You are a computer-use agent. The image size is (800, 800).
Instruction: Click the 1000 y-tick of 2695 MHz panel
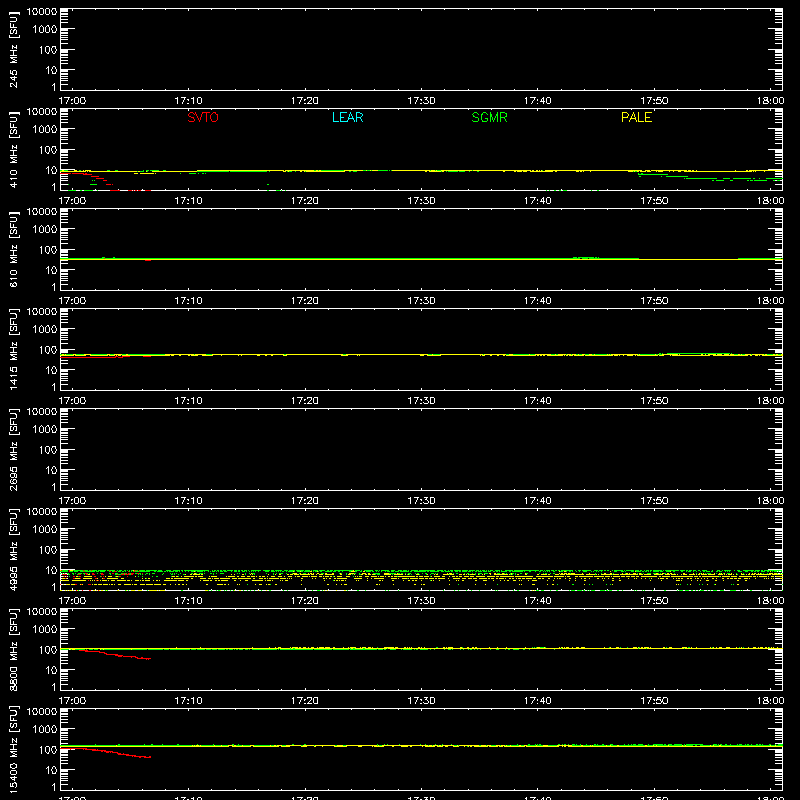45,430
